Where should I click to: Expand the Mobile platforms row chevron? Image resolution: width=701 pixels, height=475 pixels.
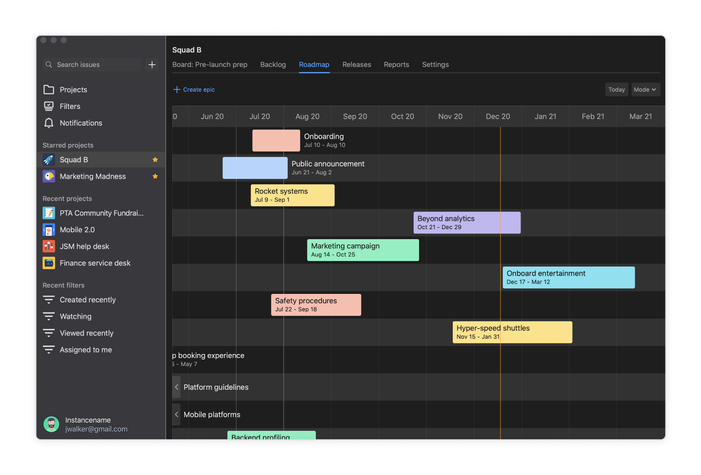tap(177, 415)
